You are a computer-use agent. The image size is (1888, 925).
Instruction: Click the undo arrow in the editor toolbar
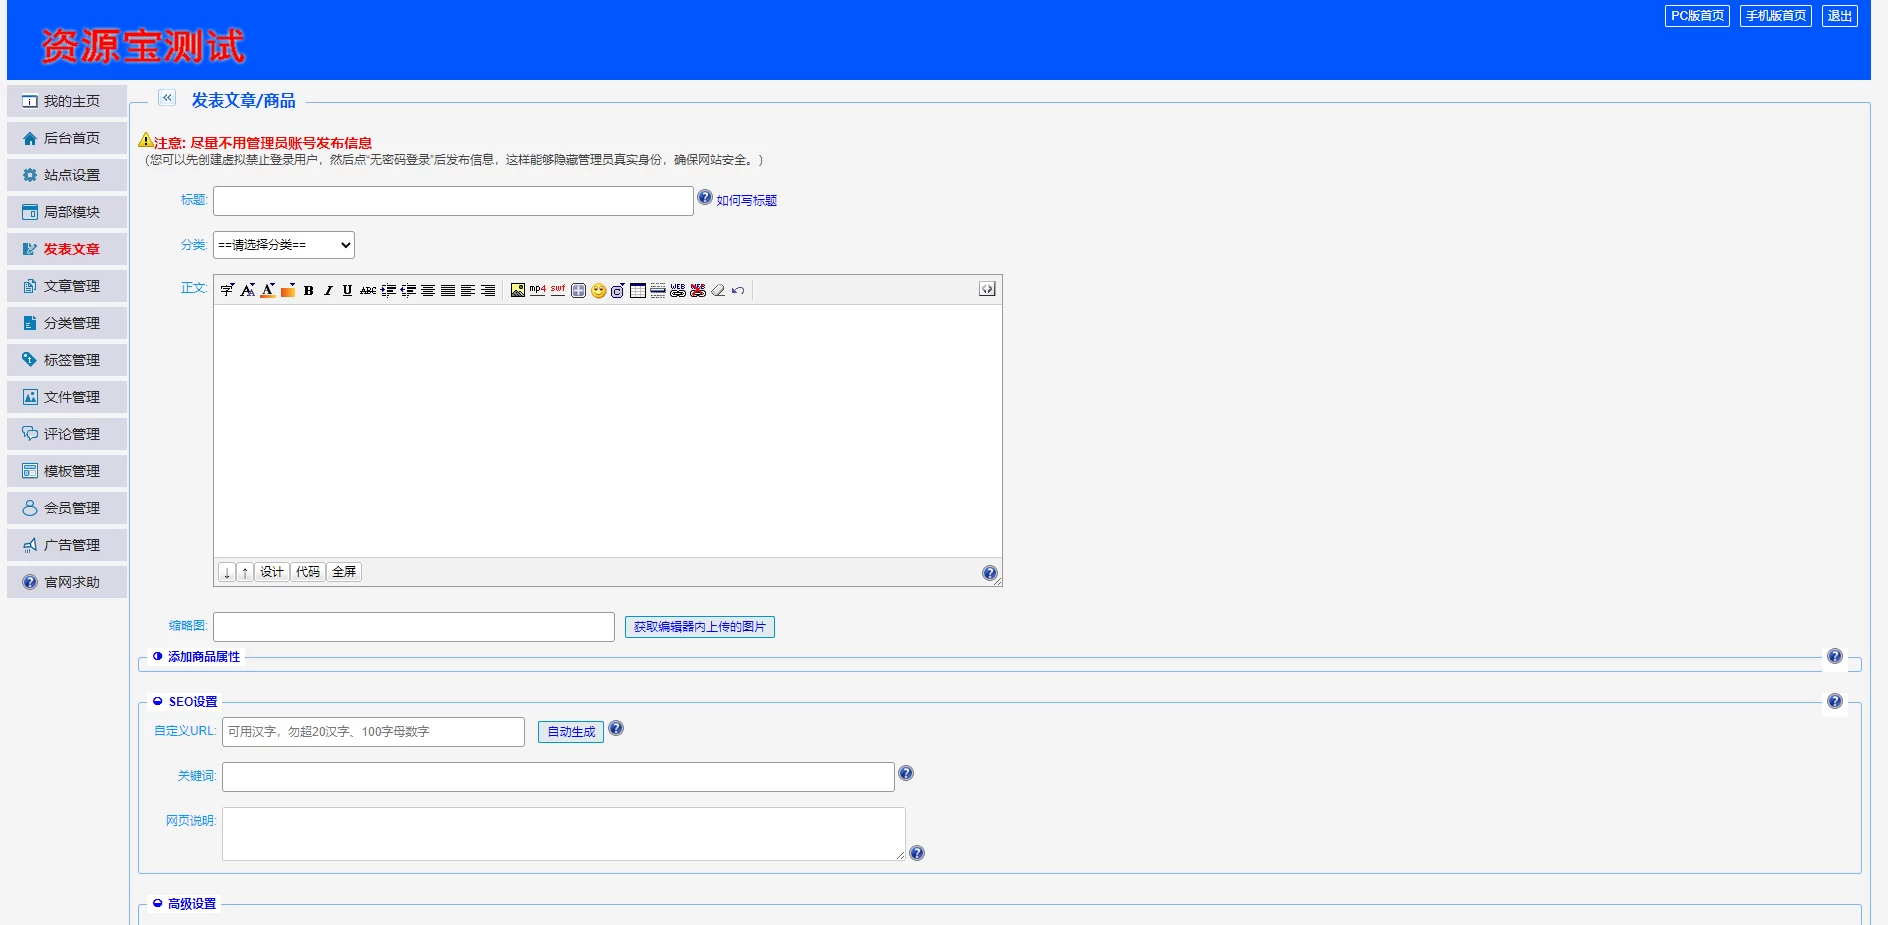click(738, 291)
